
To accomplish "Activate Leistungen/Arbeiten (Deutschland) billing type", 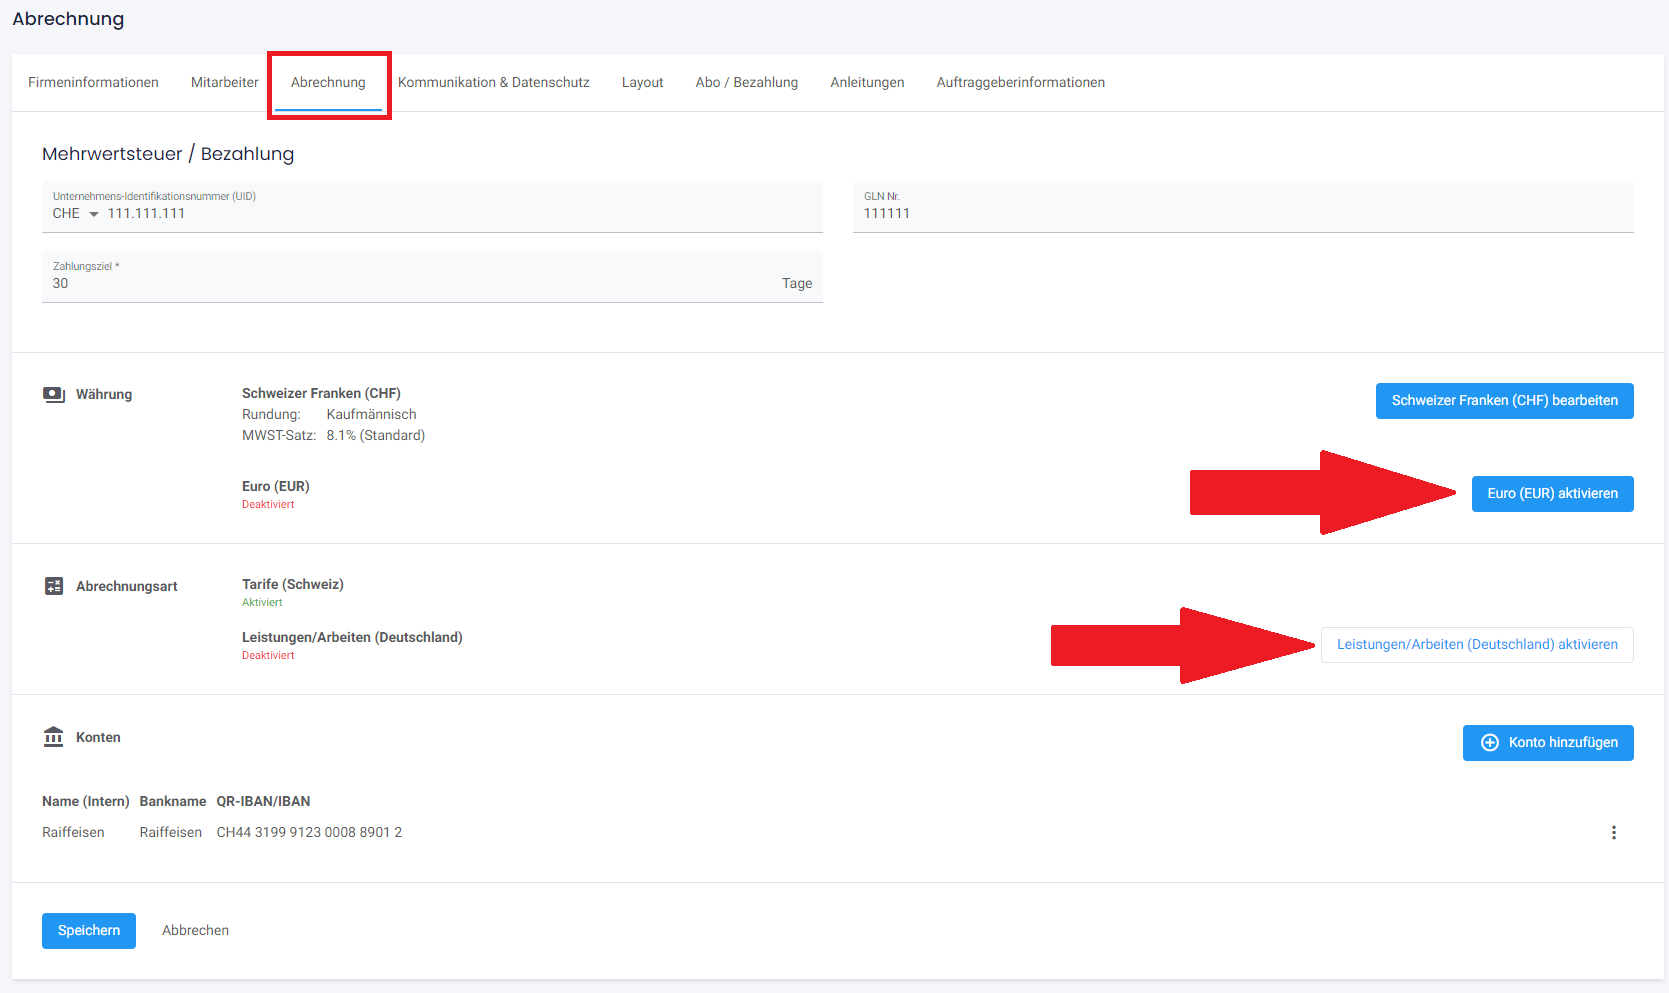I will 1476,644.
